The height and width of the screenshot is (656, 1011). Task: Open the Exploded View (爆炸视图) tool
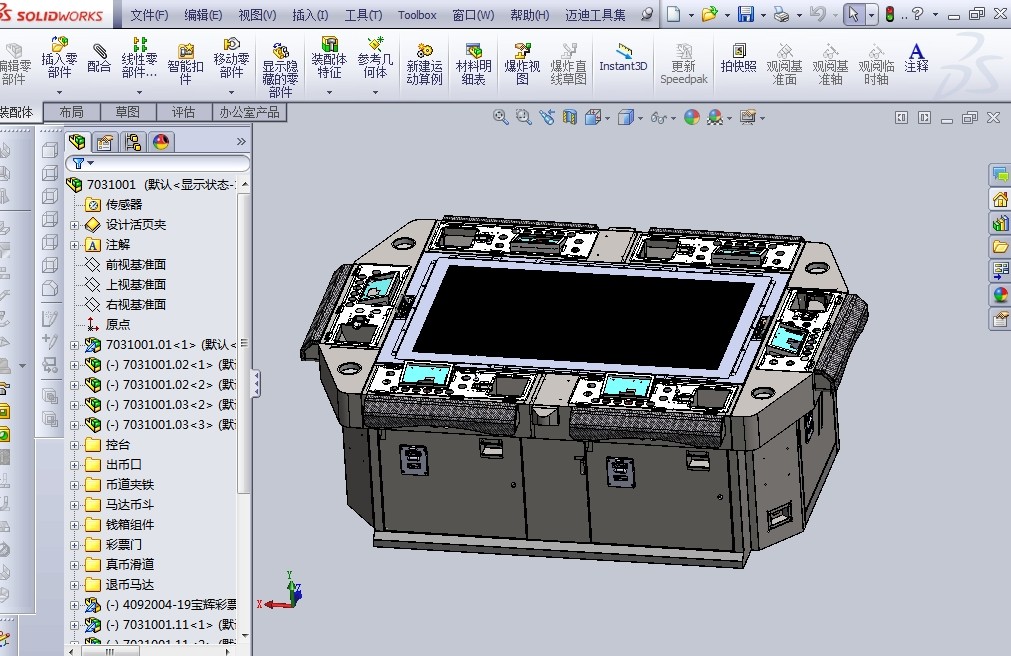[522, 55]
